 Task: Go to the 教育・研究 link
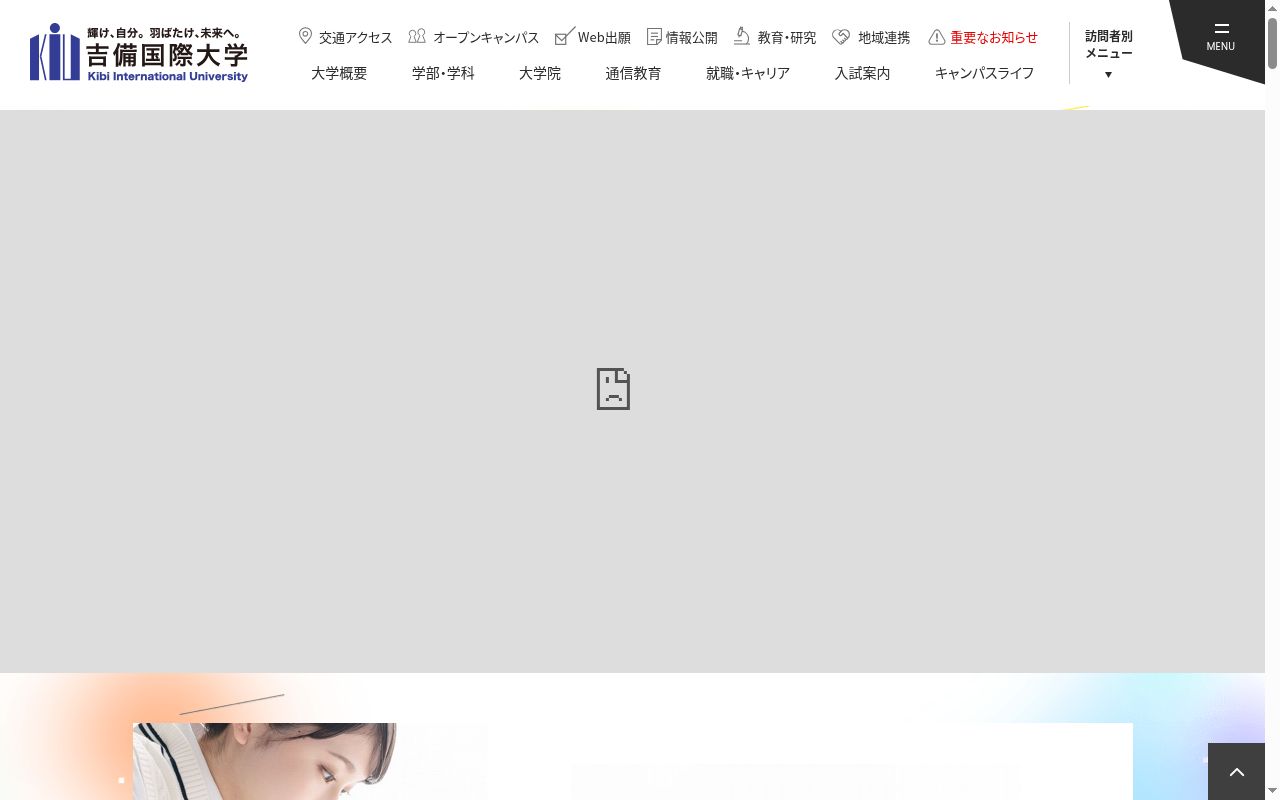(787, 37)
